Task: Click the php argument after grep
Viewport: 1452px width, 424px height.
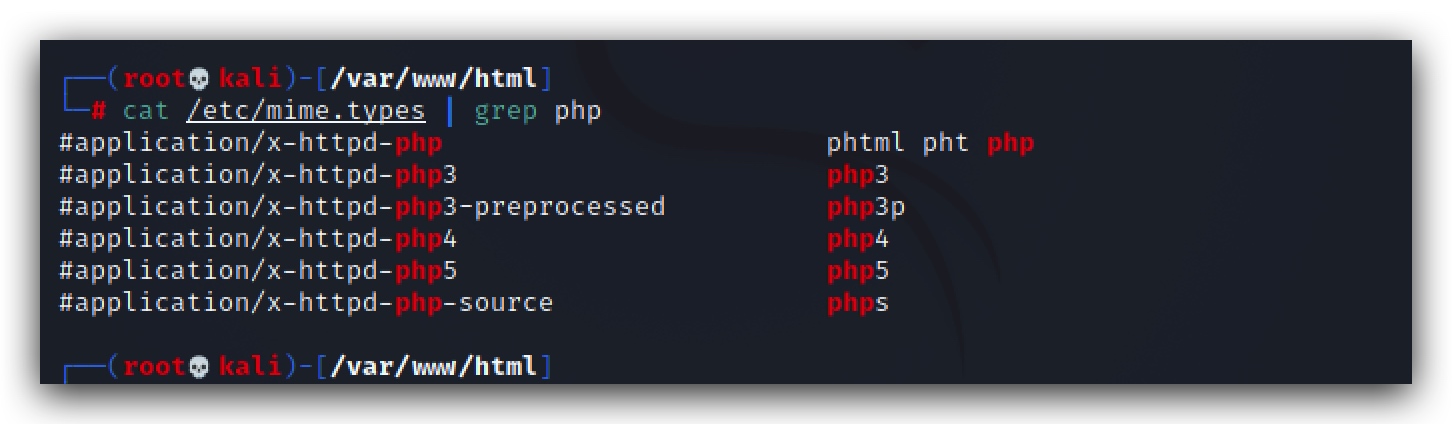Action: [x=578, y=112]
